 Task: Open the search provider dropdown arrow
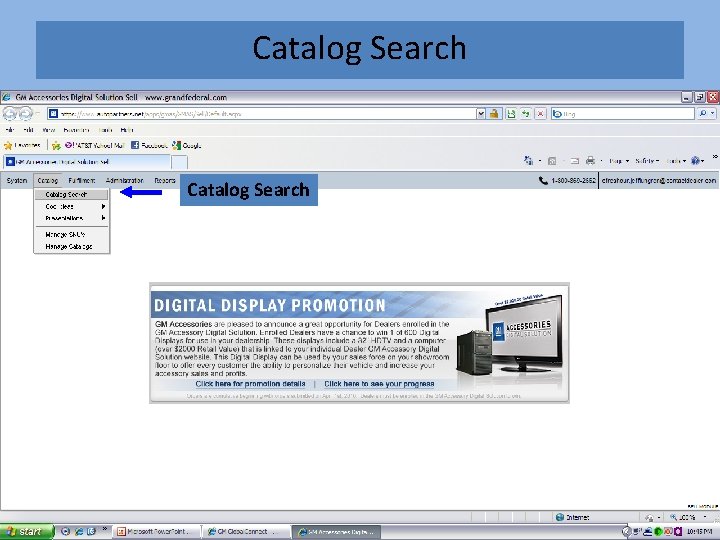tap(713, 113)
